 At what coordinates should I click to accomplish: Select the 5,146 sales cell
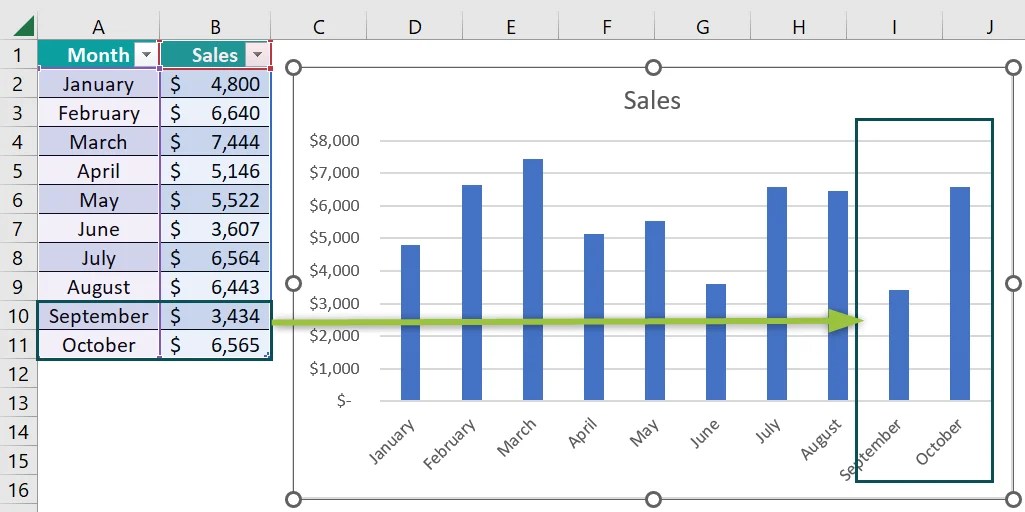pos(215,171)
